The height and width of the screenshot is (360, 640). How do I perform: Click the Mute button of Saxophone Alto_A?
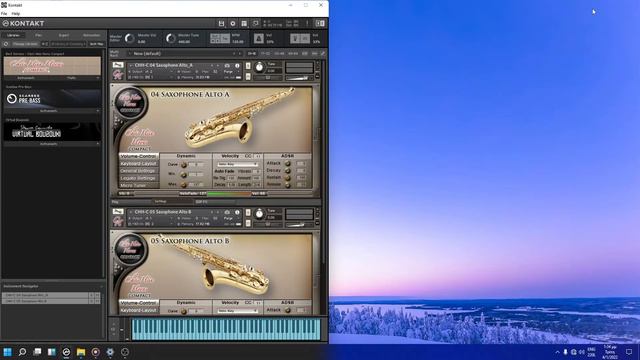[x=248, y=76]
